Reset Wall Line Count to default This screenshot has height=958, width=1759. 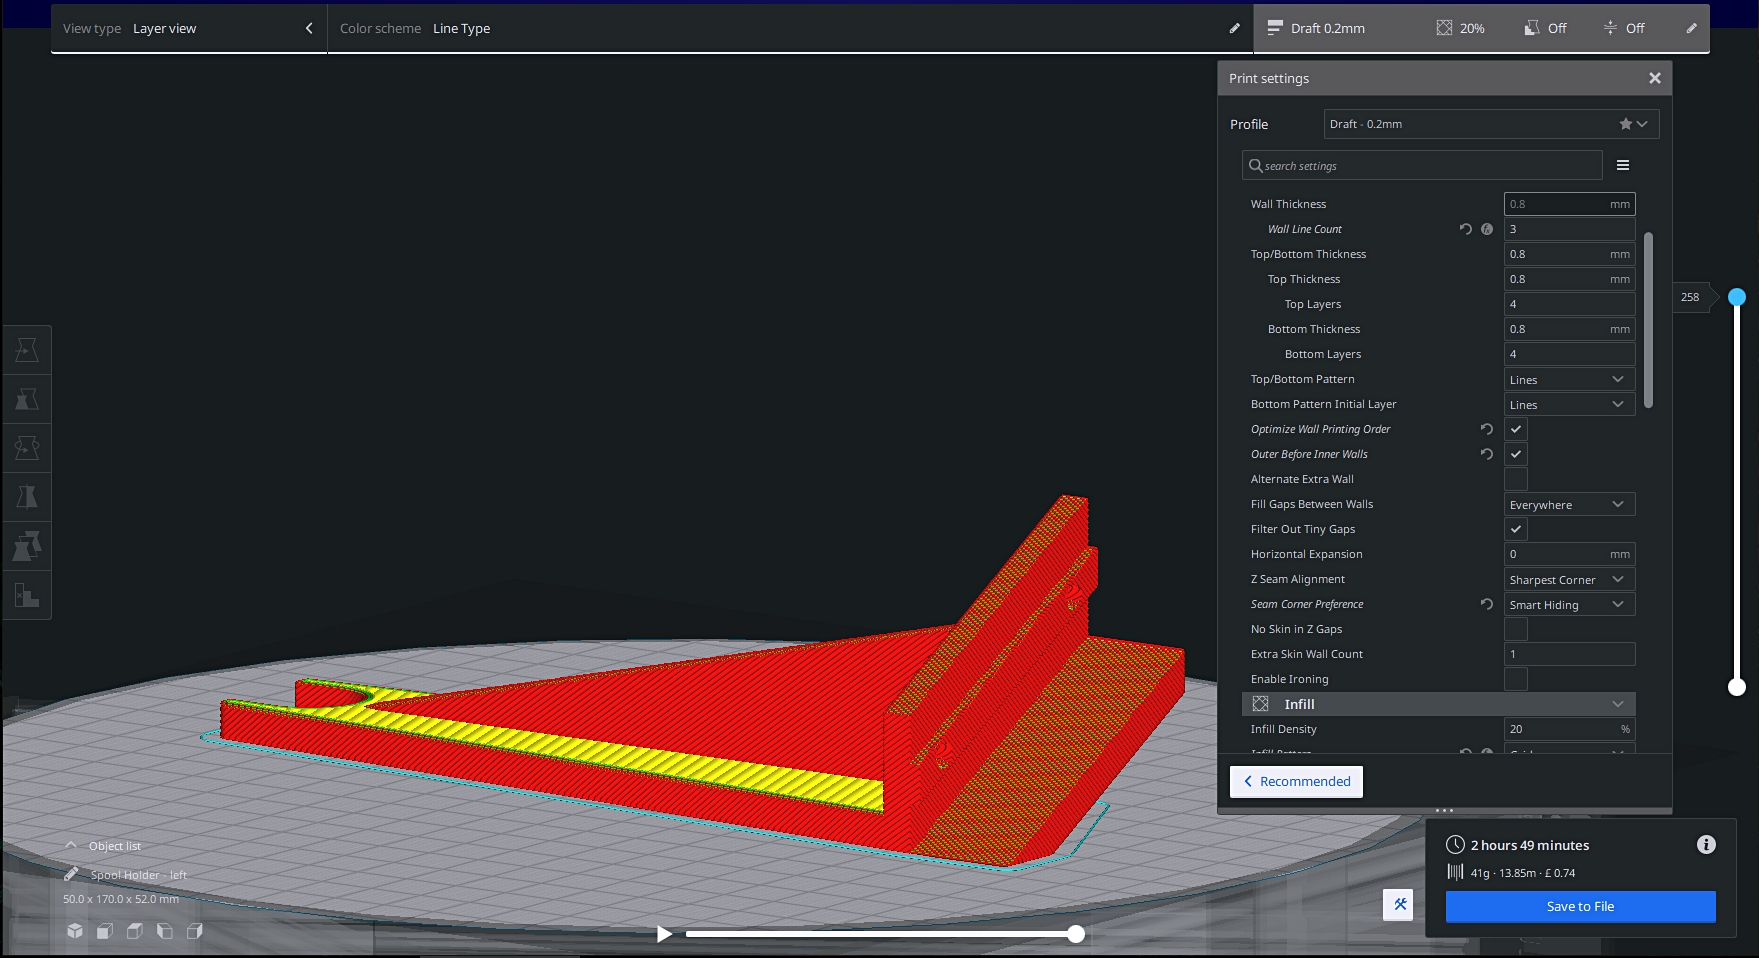(x=1466, y=229)
